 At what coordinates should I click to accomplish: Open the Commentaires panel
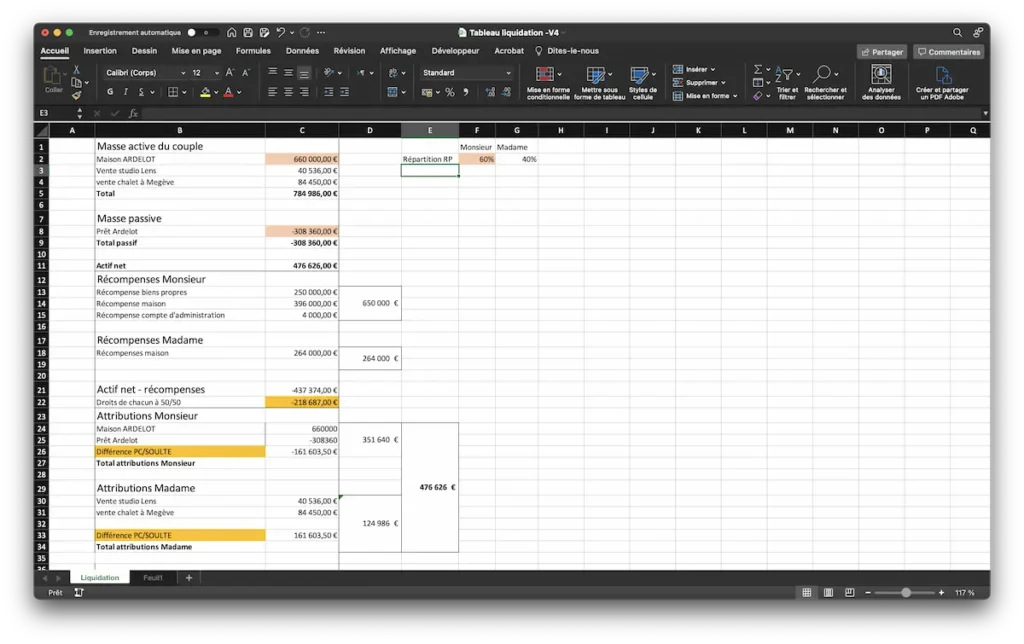946,51
